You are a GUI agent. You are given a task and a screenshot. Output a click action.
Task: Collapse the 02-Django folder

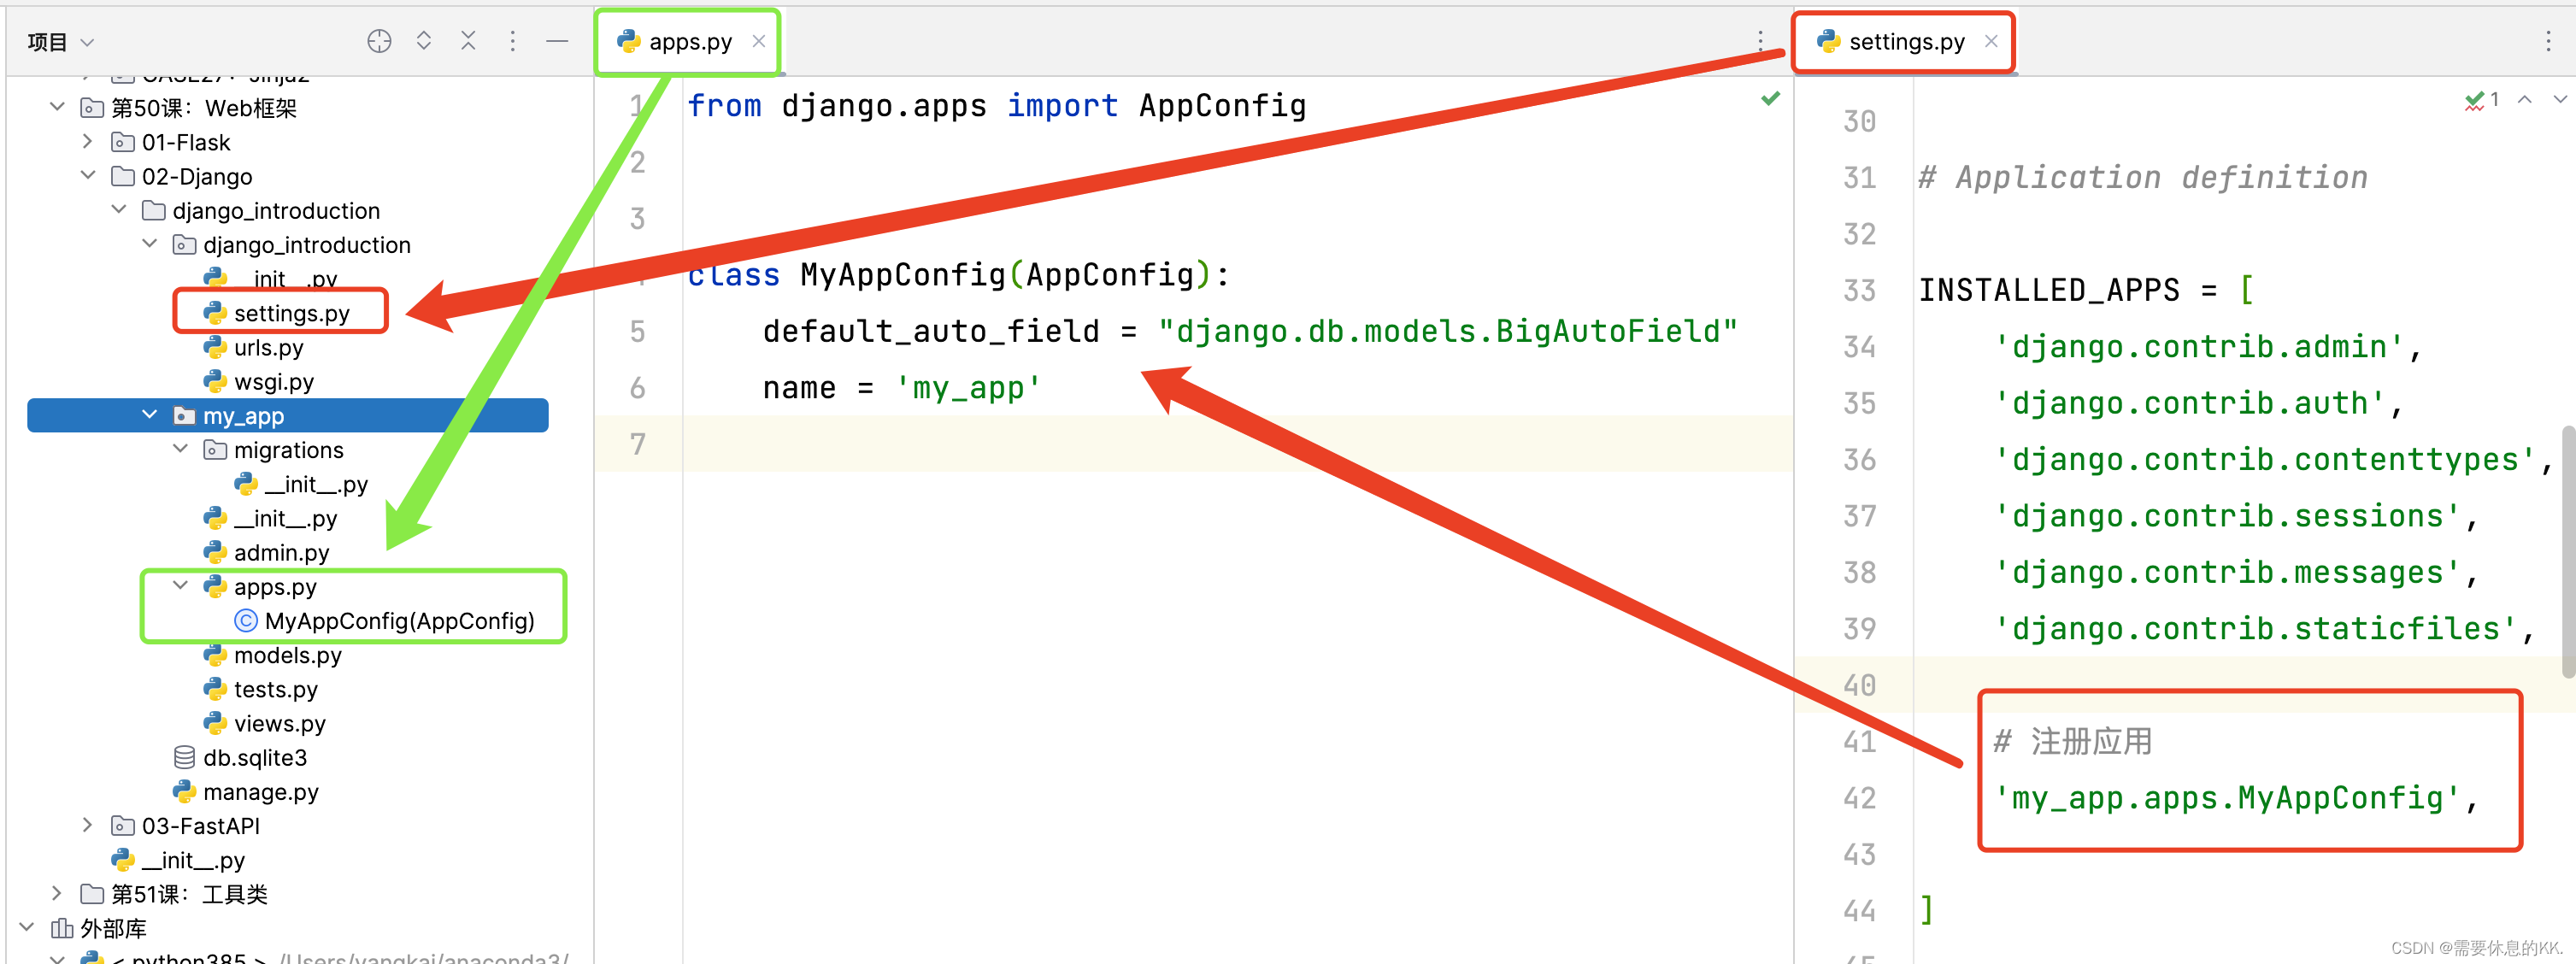tap(88, 175)
